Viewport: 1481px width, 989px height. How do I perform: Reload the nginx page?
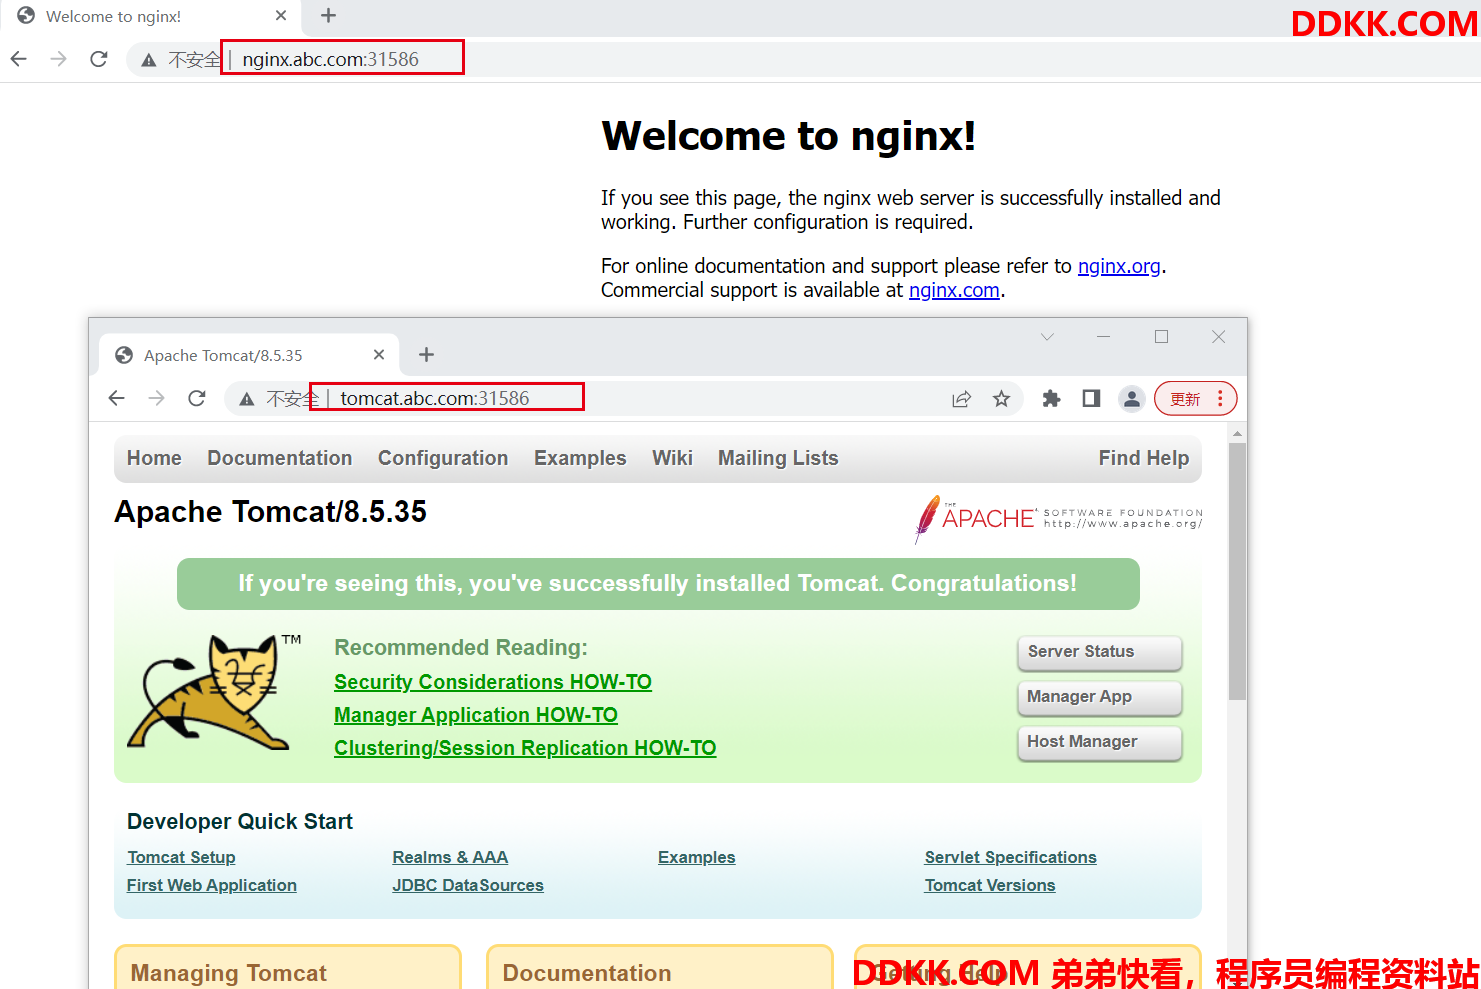[98, 59]
